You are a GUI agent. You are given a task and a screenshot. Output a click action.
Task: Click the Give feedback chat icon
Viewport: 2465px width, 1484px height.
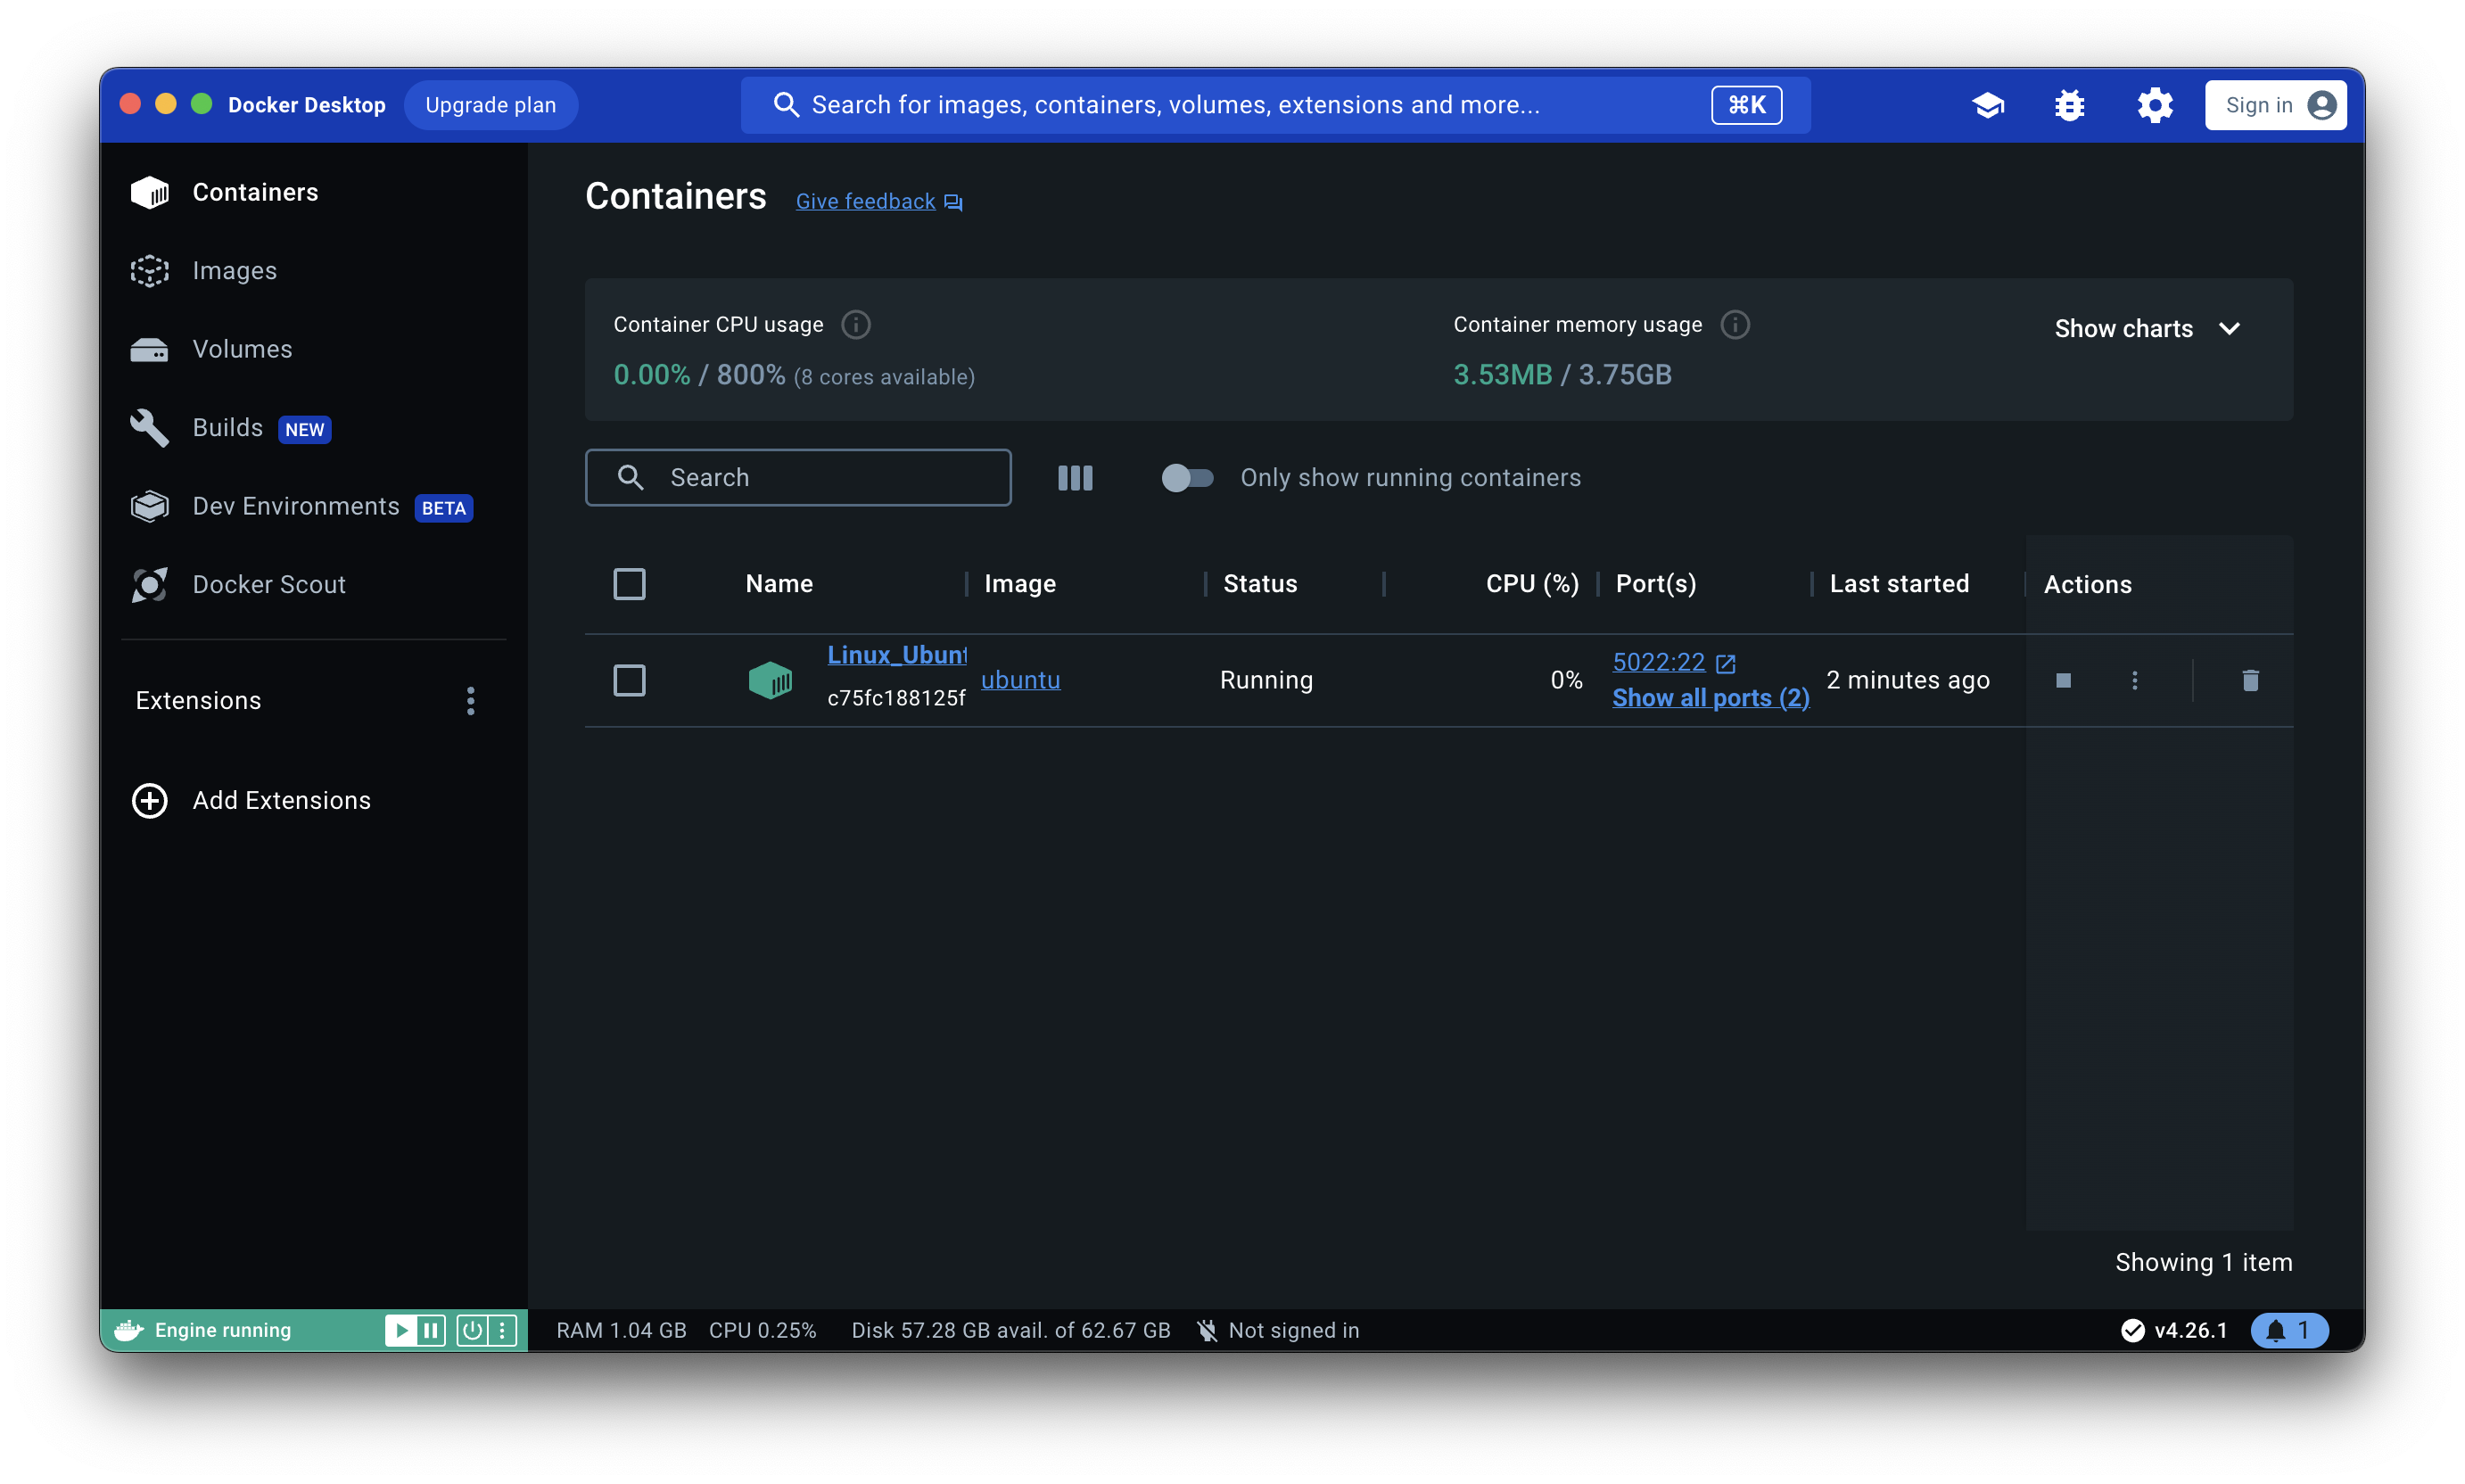(x=953, y=202)
